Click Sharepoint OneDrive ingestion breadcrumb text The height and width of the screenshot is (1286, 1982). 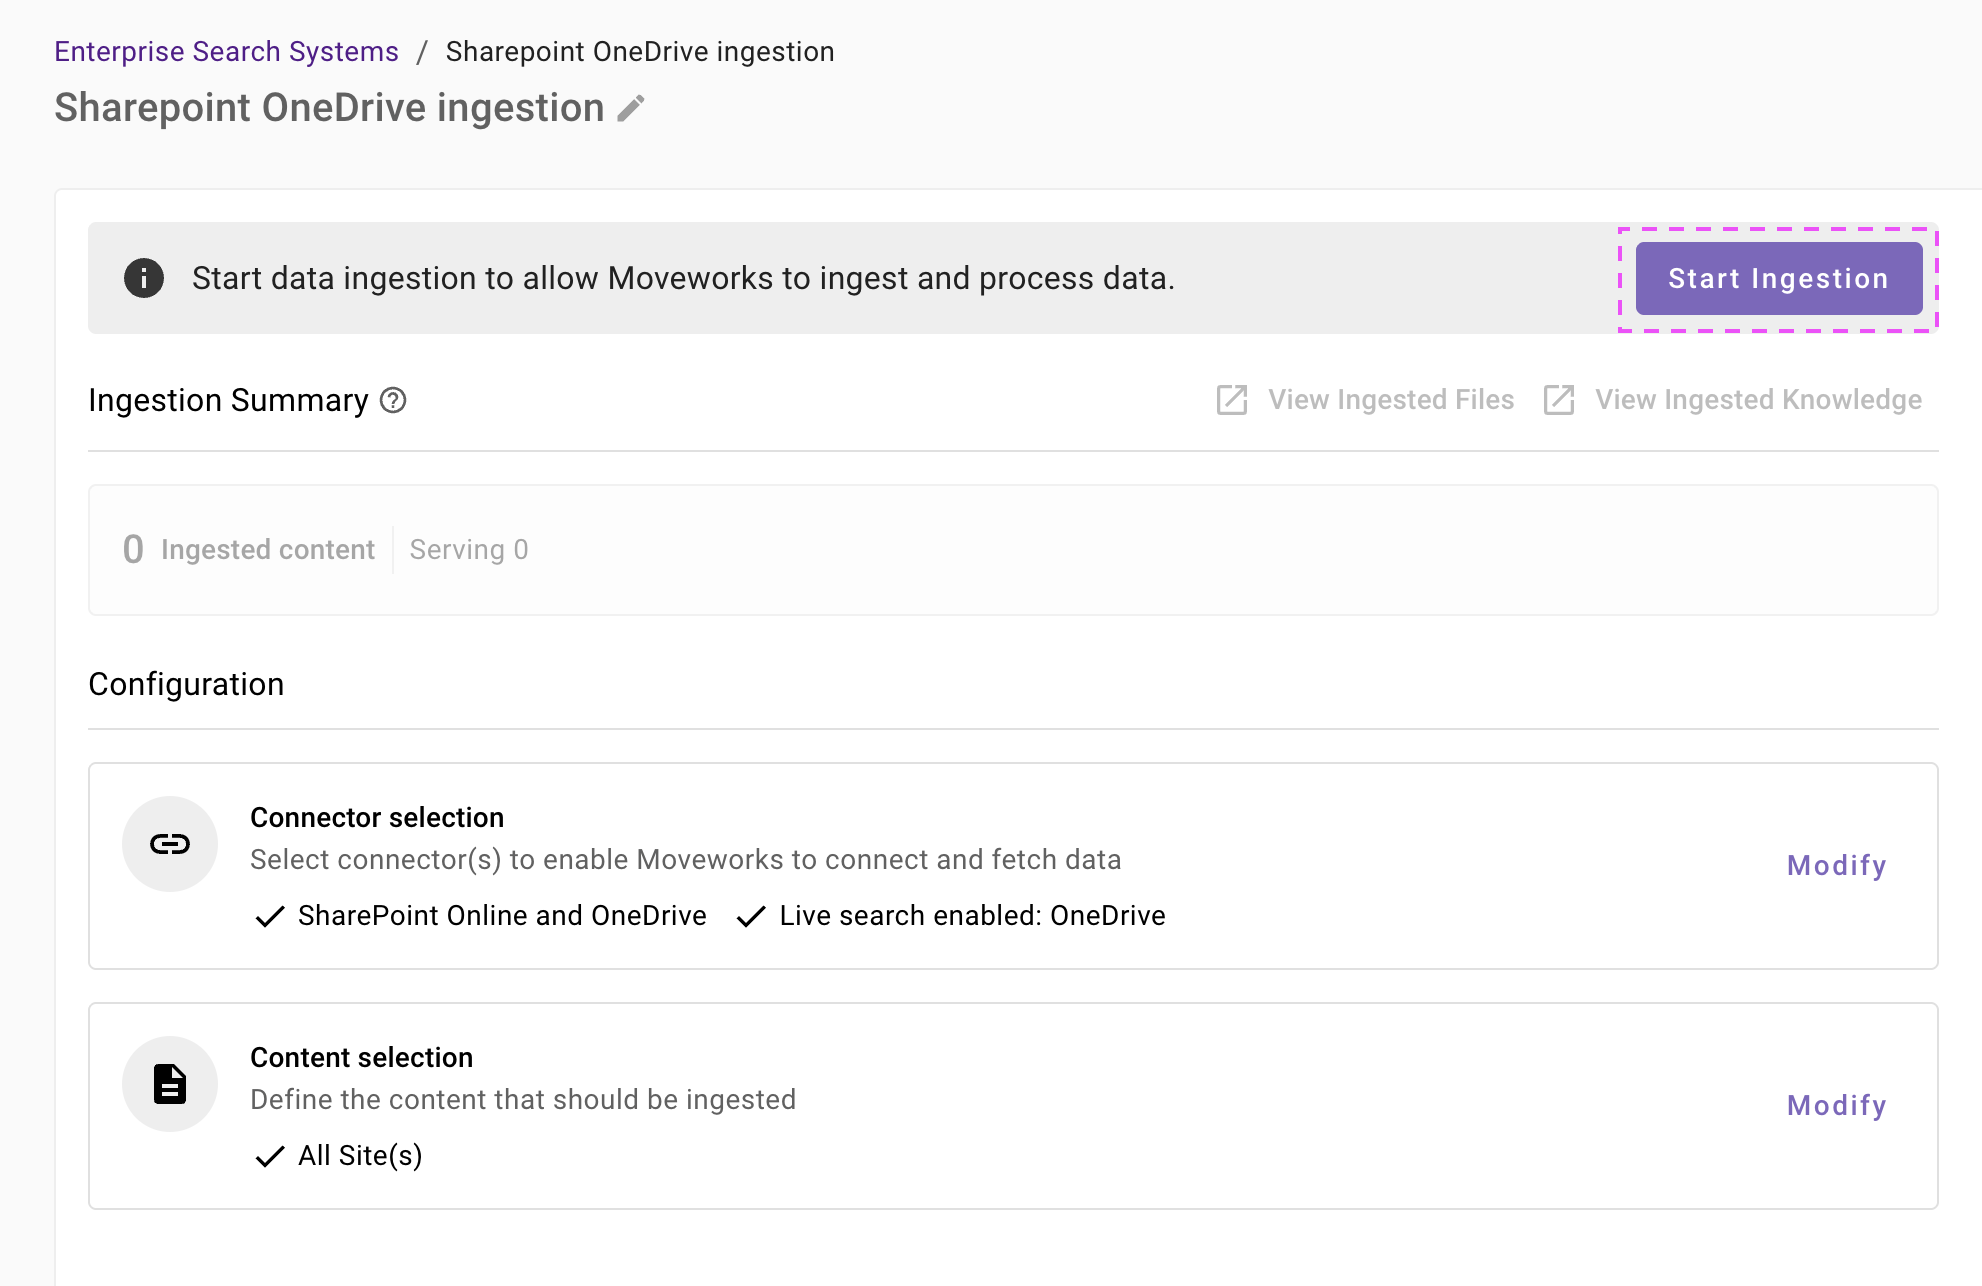(x=640, y=51)
